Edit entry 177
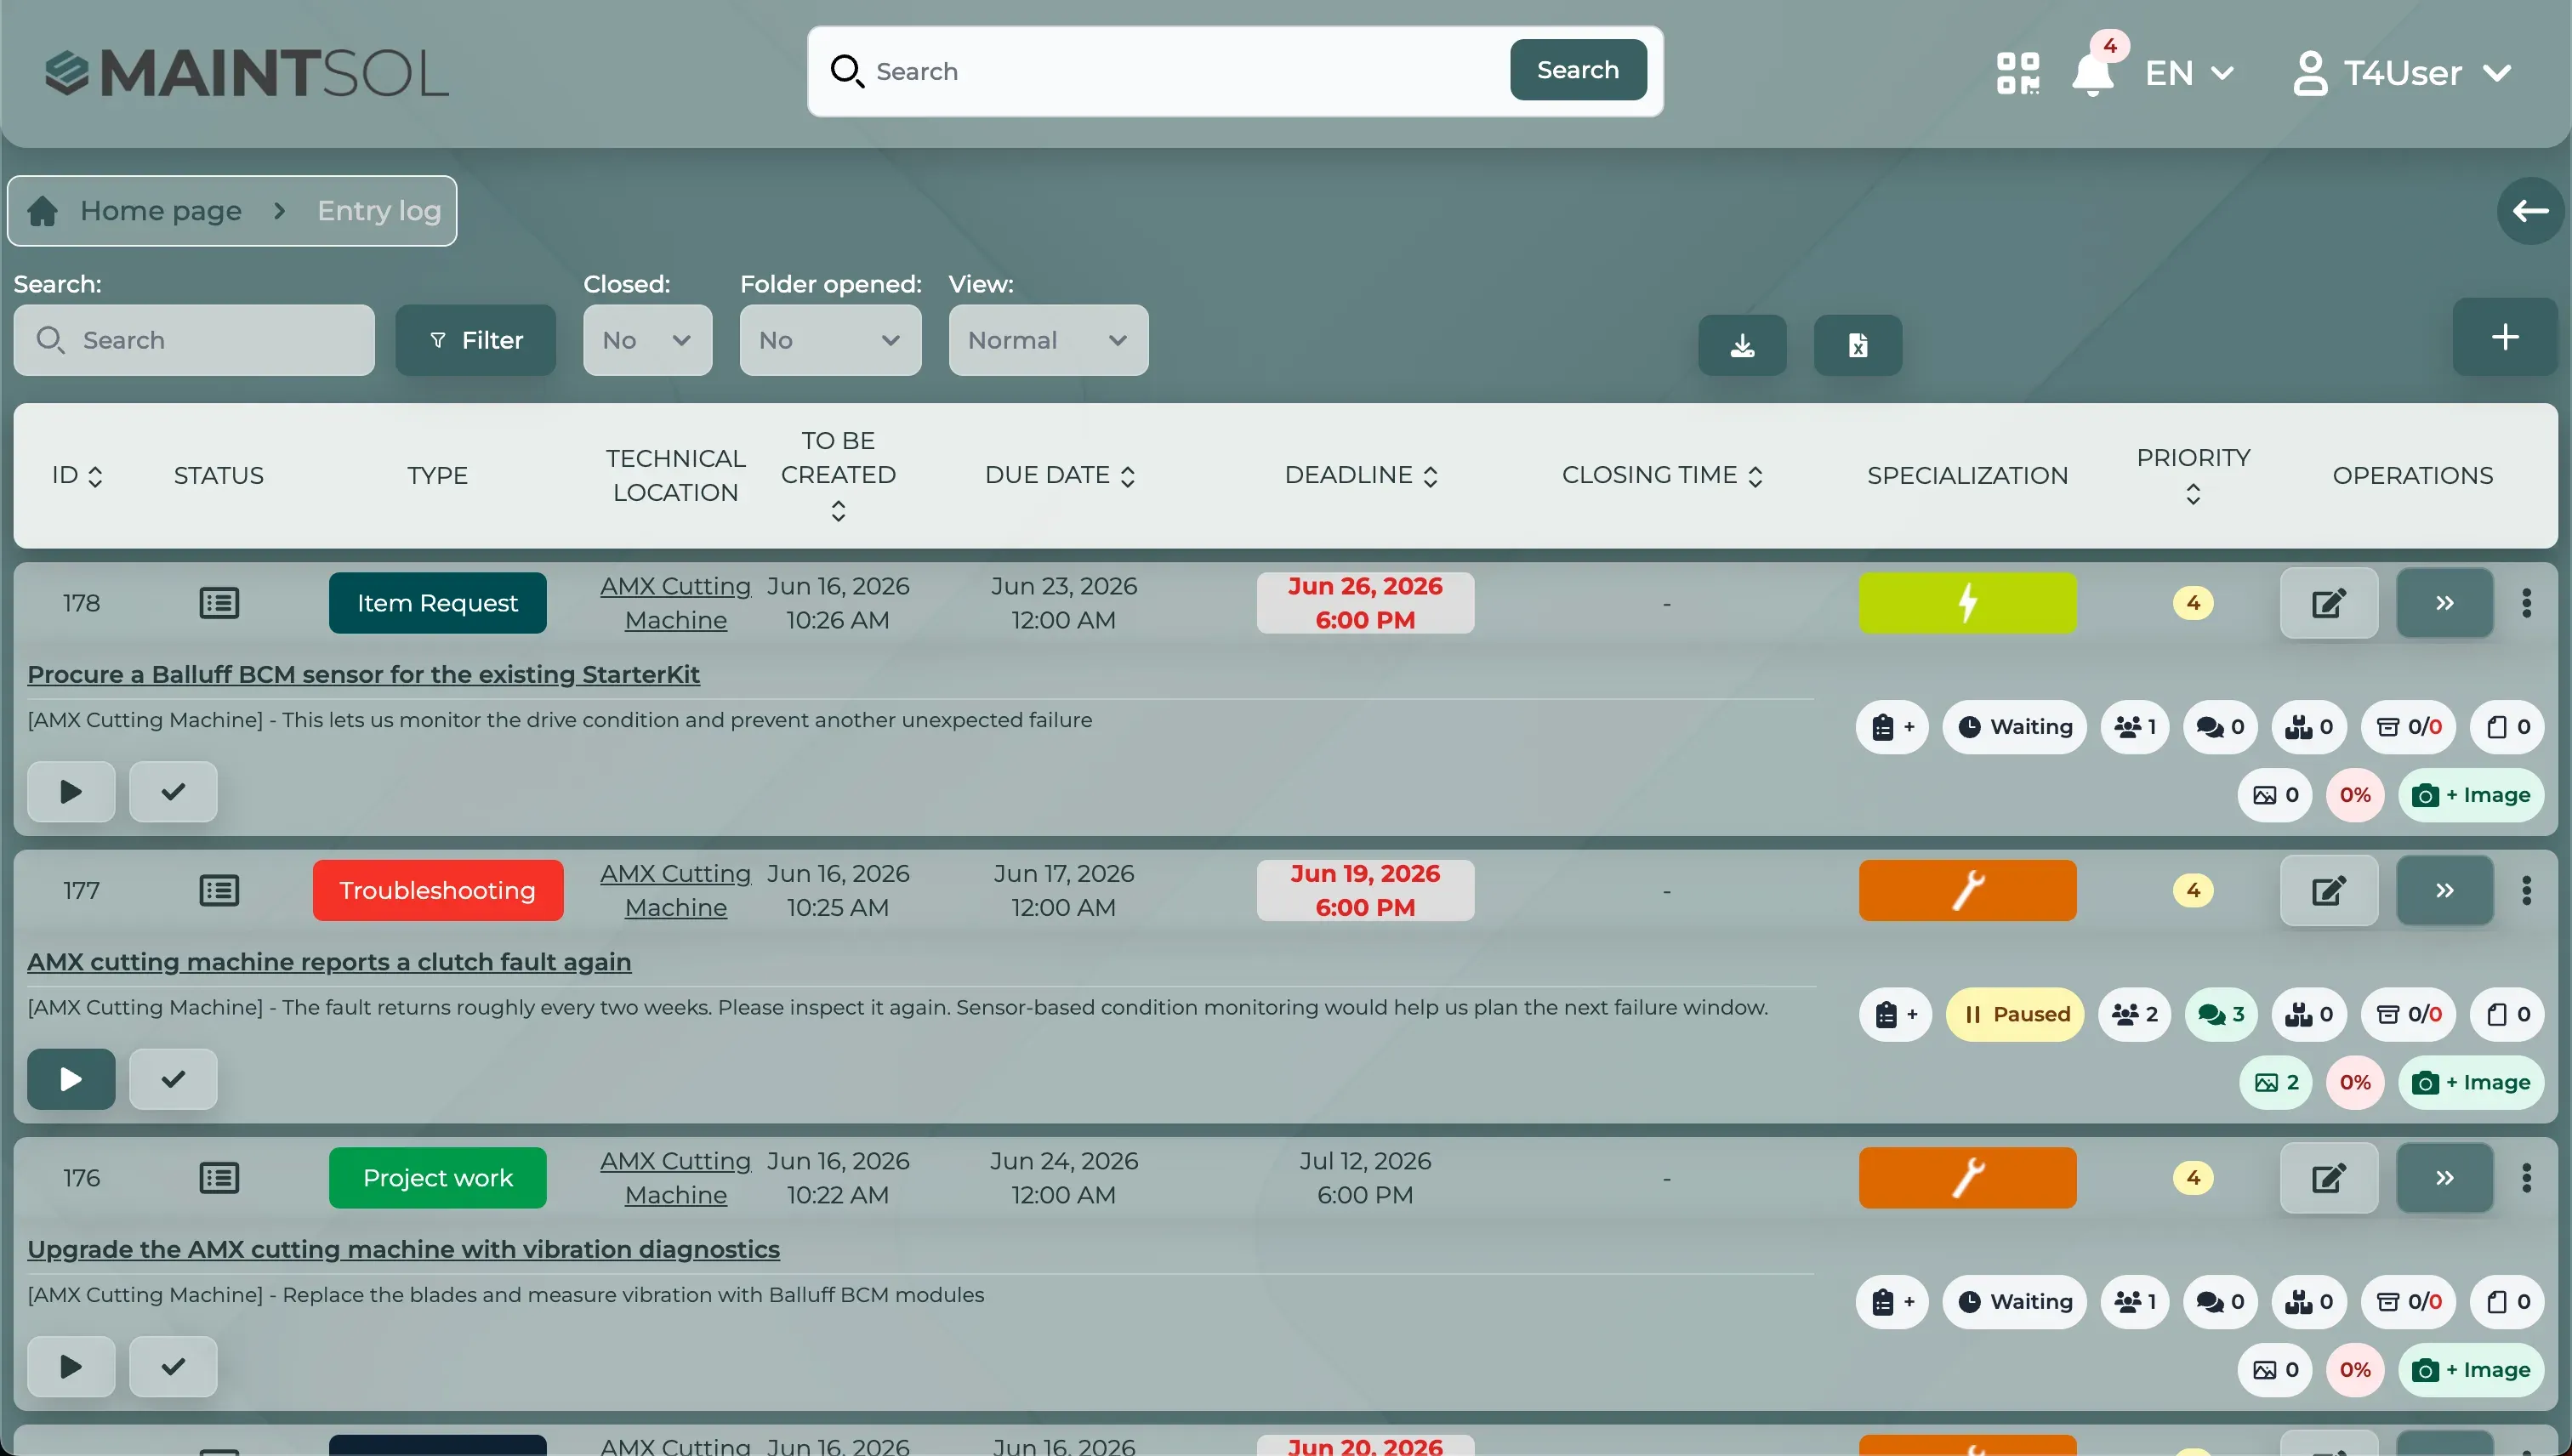Image resolution: width=2572 pixels, height=1456 pixels. [2328, 891]
